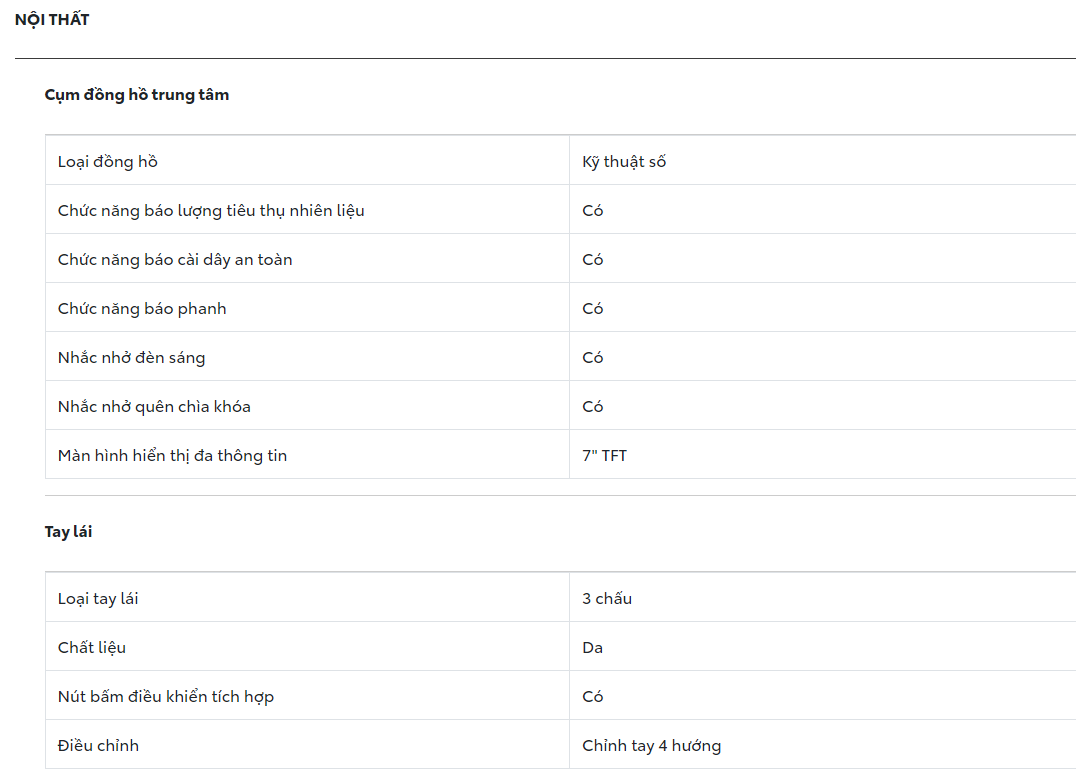Click the Chất liệu row label
Viewport: 1076px width, 780px height.
pyautogui.click(x=92, y=648)
